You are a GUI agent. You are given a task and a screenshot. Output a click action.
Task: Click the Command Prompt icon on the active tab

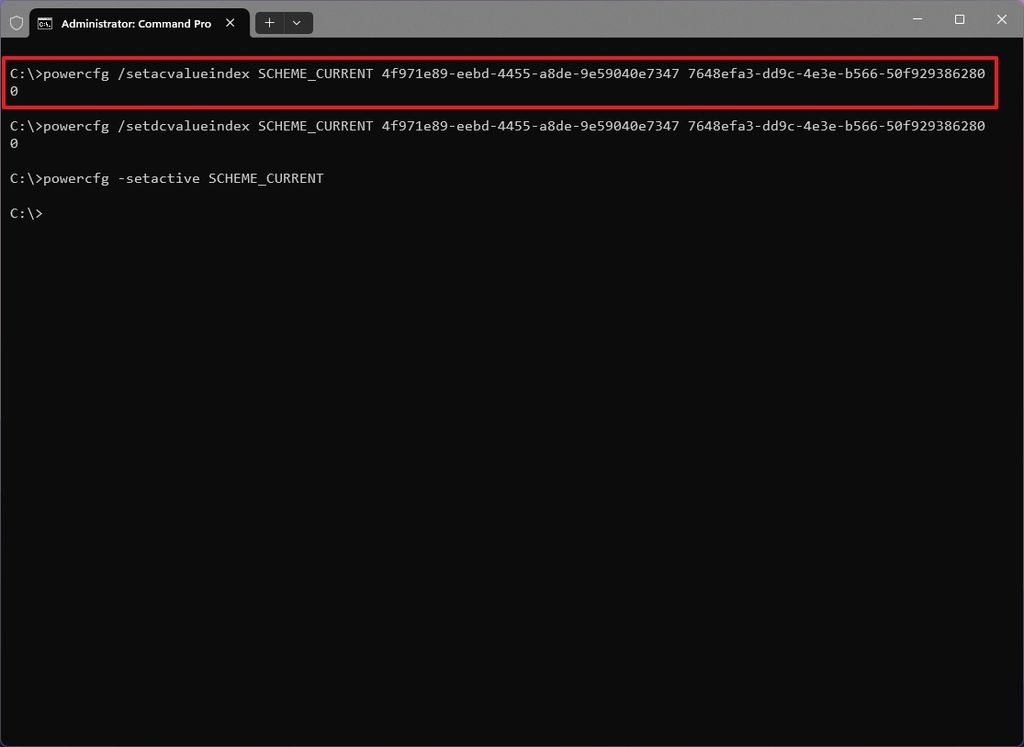(x=45, y=22)
